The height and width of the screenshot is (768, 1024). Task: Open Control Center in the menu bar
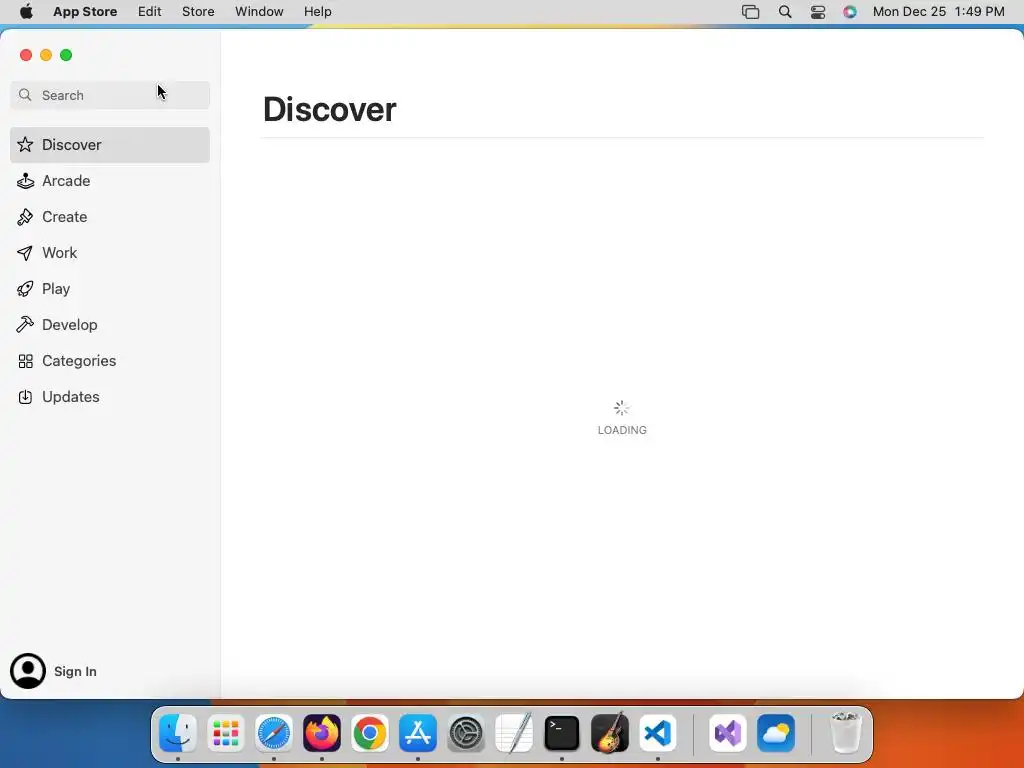pos(818,12)
